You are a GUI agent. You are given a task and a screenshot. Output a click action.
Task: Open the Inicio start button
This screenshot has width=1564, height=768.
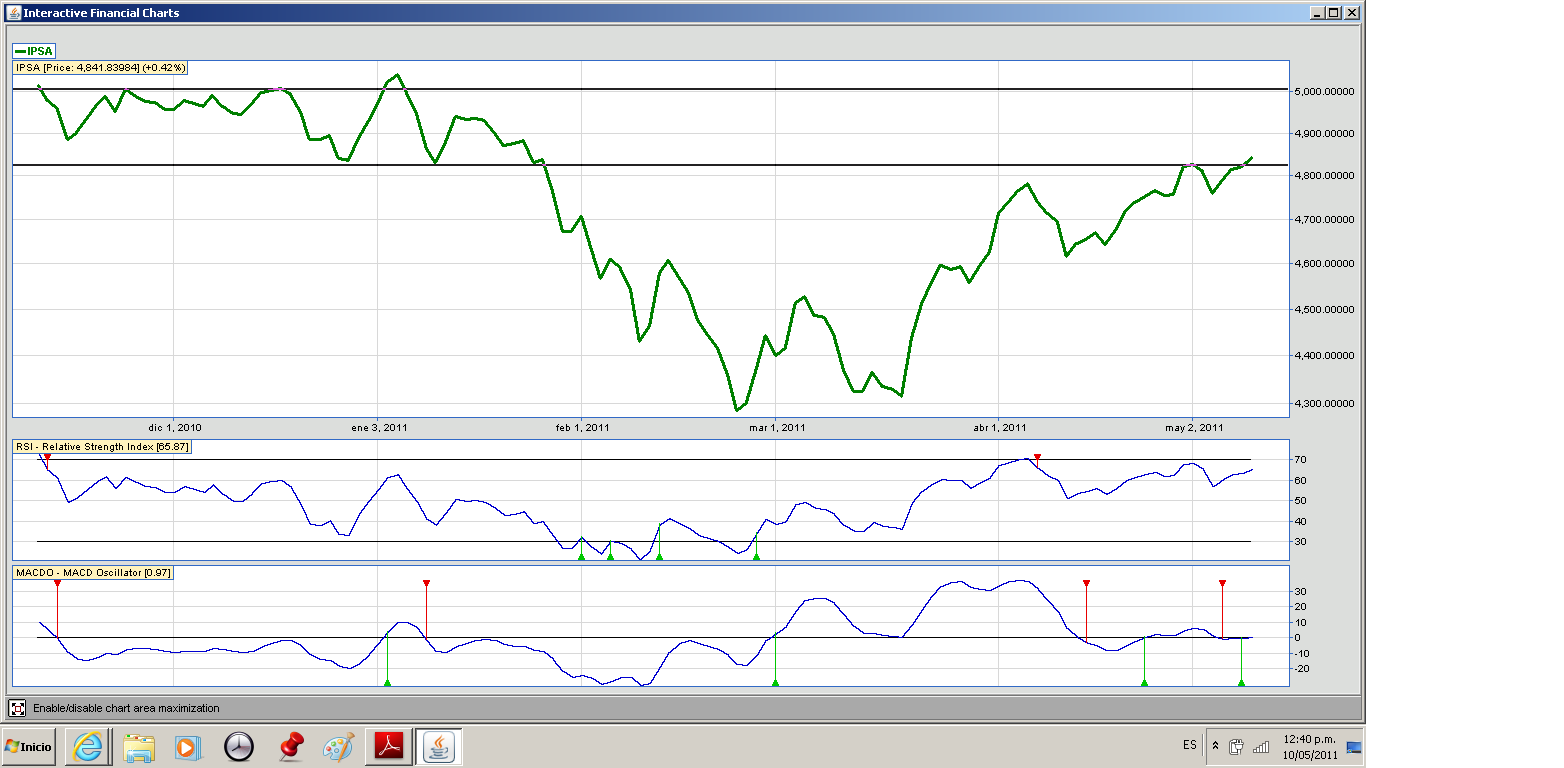tap(29, 746)
